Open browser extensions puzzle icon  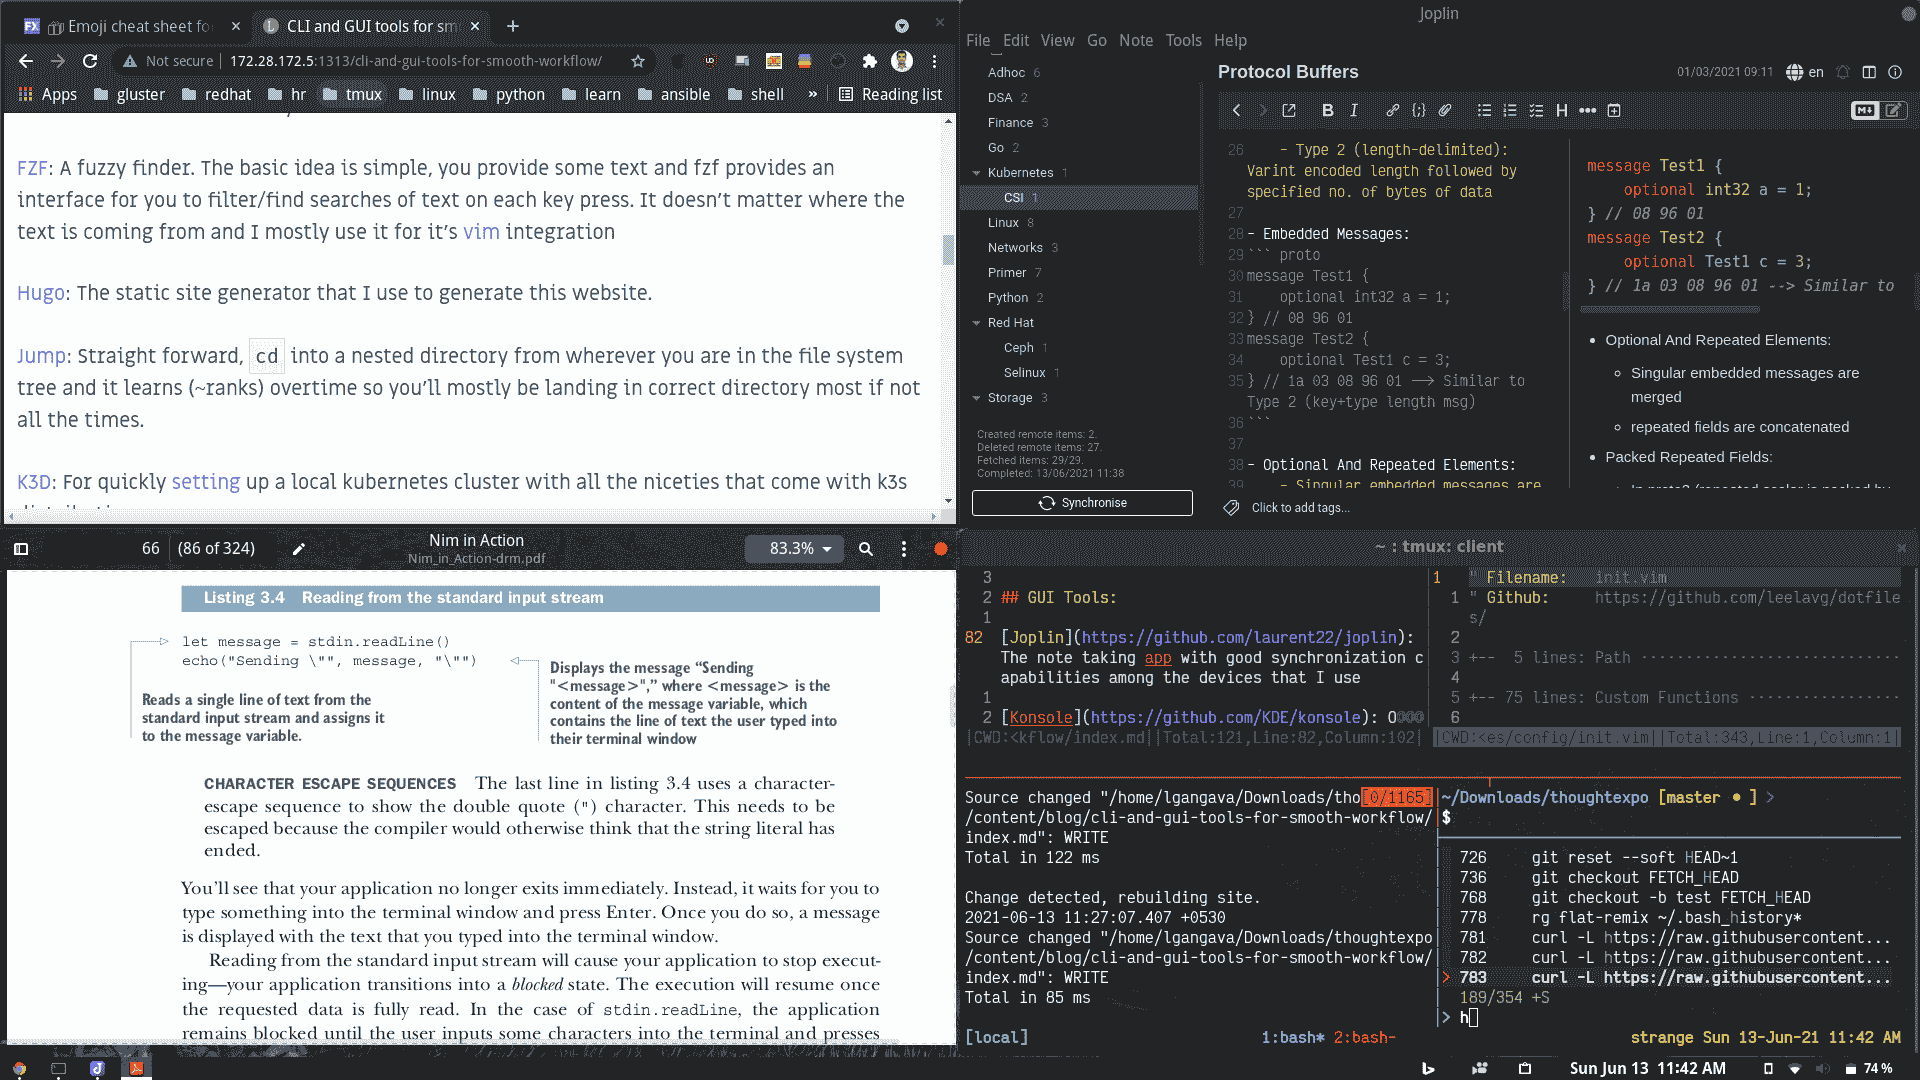coord(870,61)
